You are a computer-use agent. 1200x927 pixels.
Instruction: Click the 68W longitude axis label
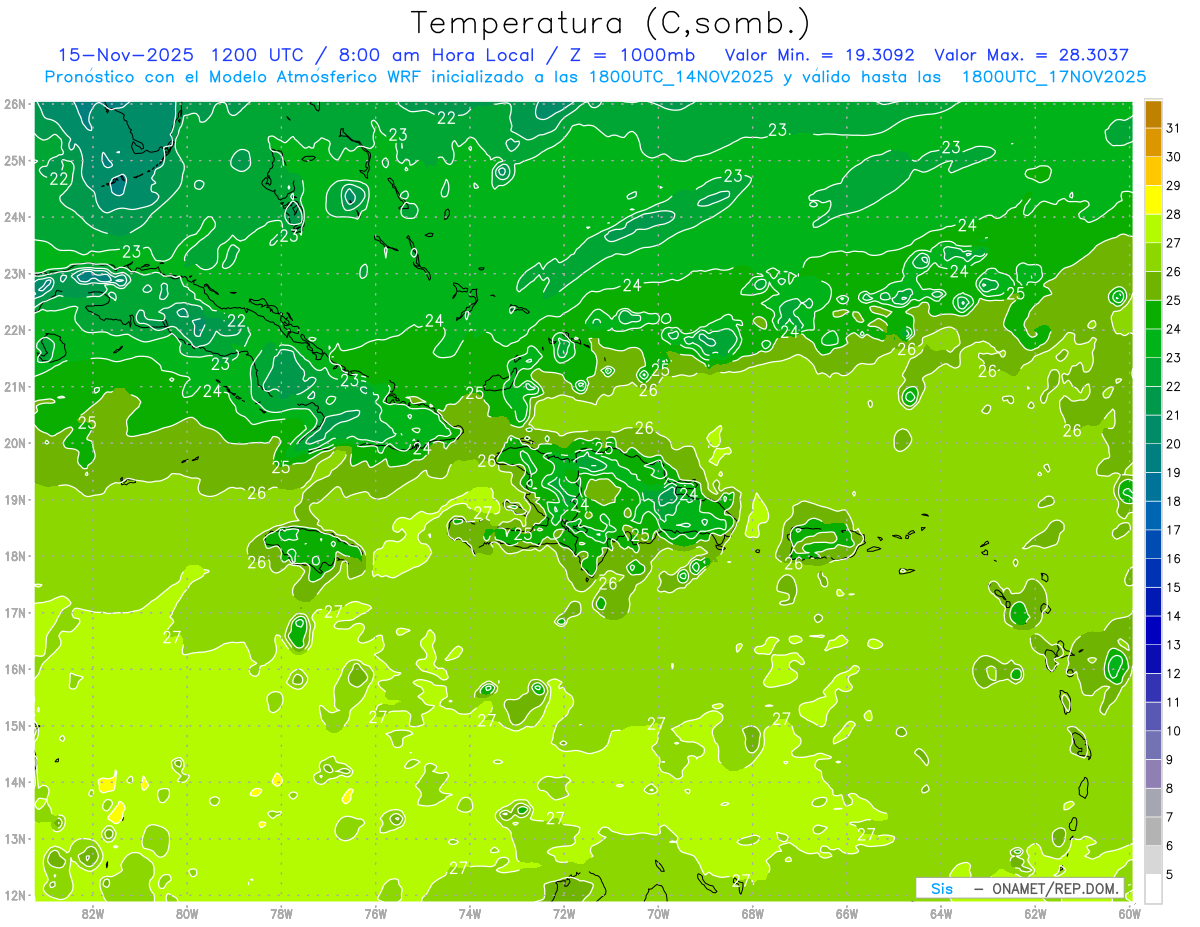[753, 913]
